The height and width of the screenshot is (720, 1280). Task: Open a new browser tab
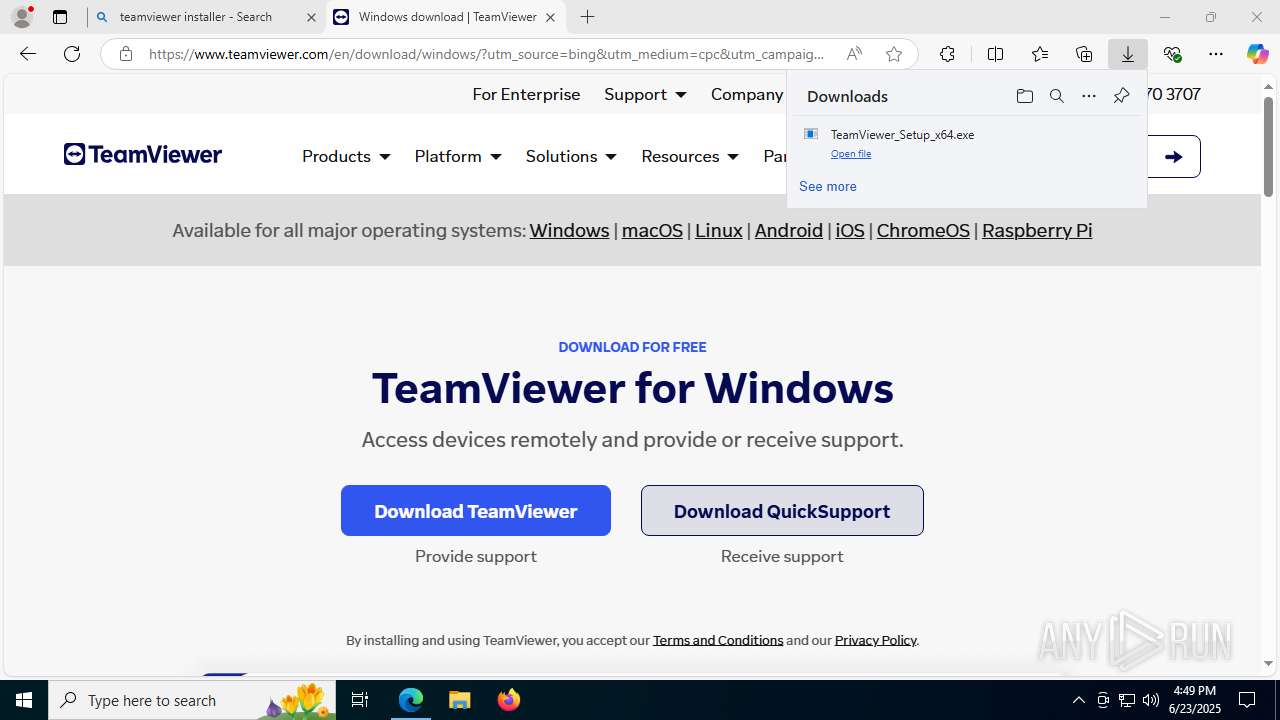(x=588, y=17)
